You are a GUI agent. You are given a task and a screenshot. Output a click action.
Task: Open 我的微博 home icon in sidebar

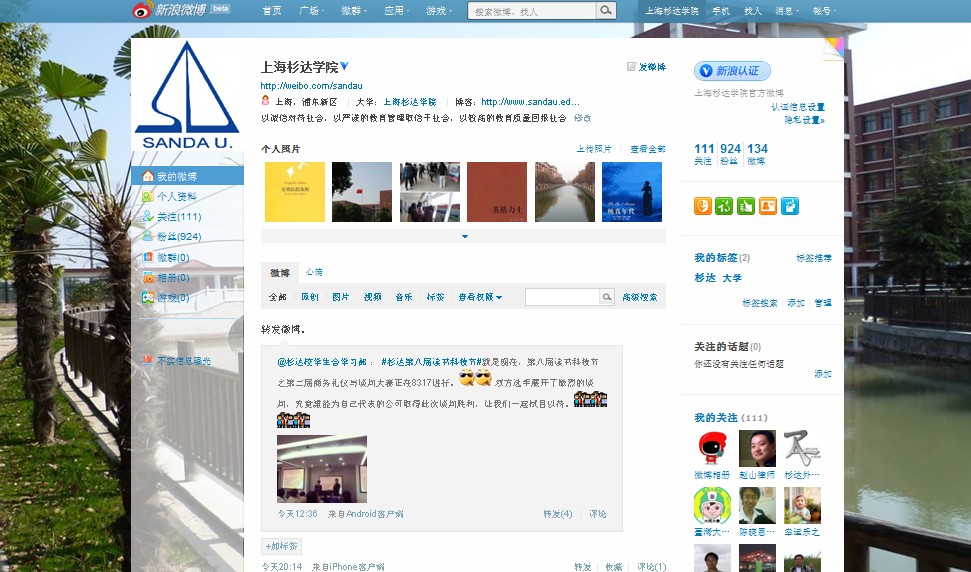148,177
